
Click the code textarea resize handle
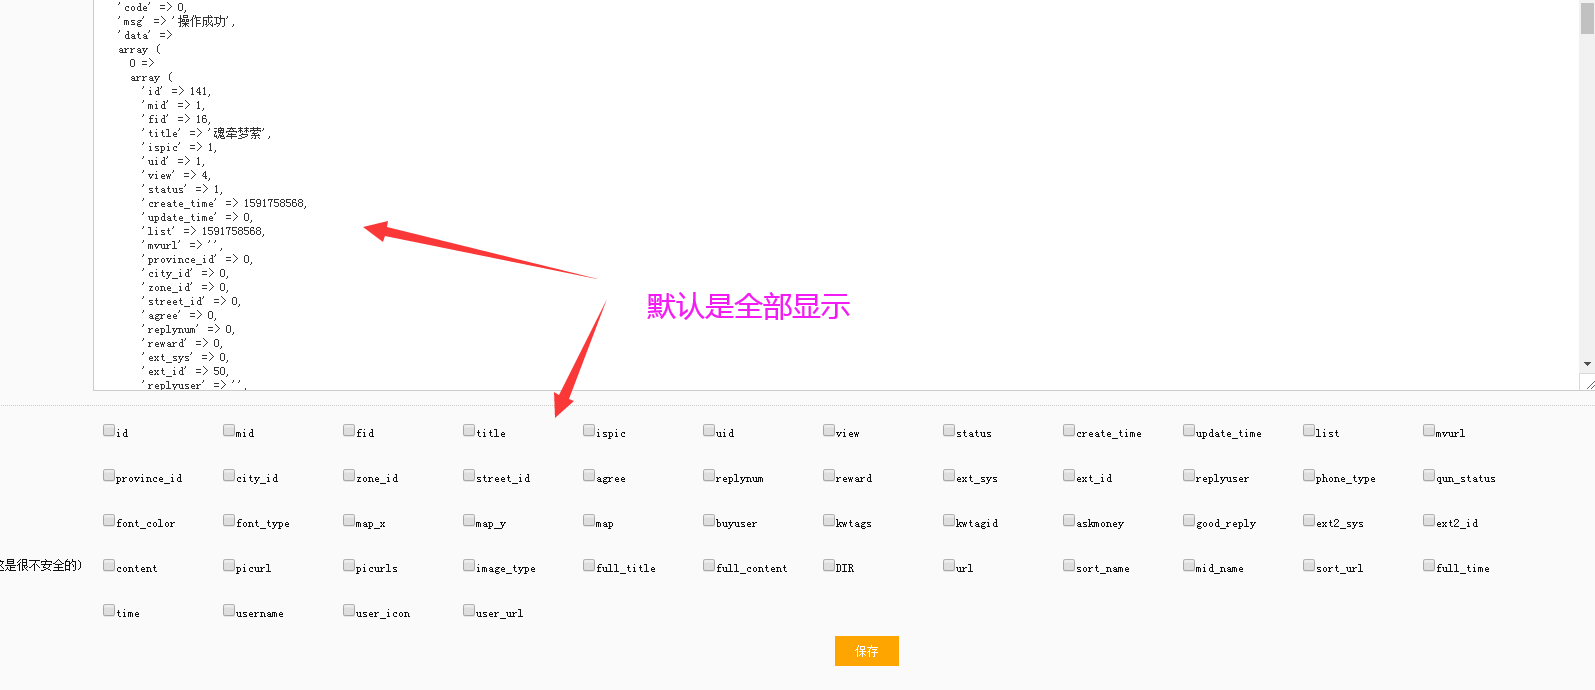pos(1588,384)
